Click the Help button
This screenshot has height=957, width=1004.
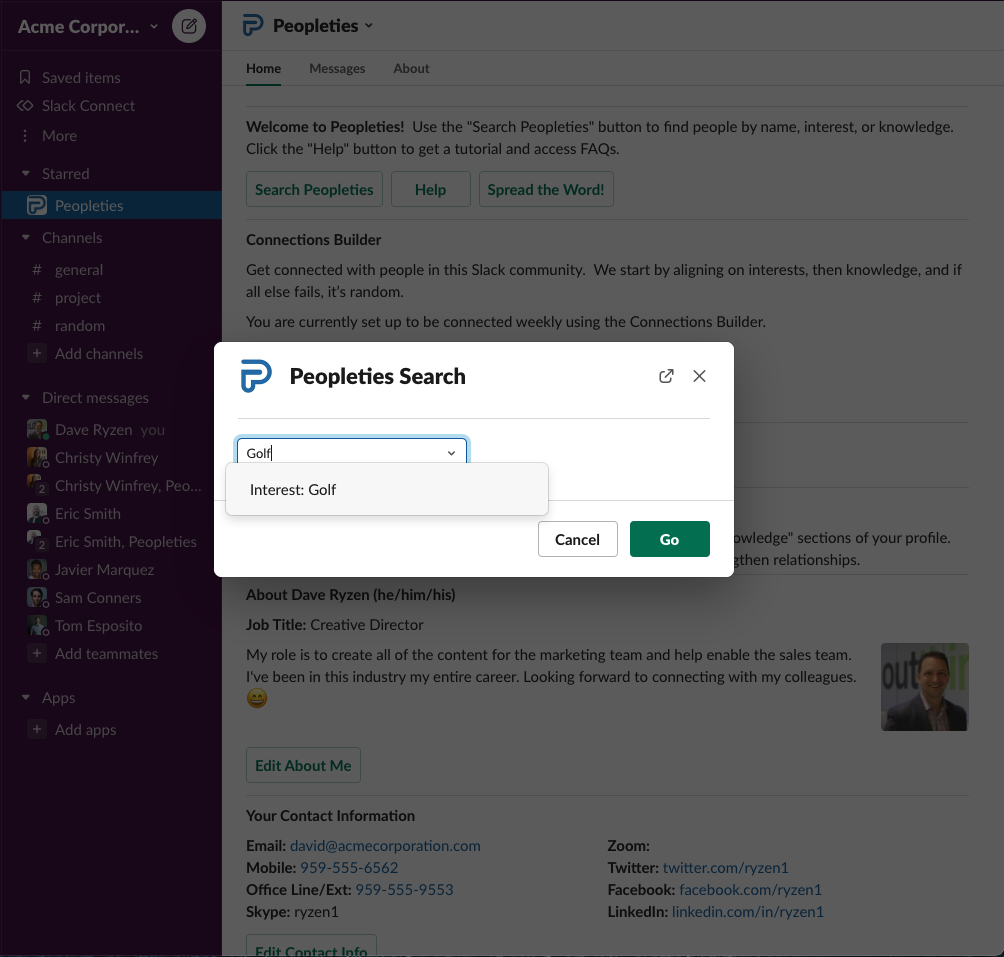(431, 189)
